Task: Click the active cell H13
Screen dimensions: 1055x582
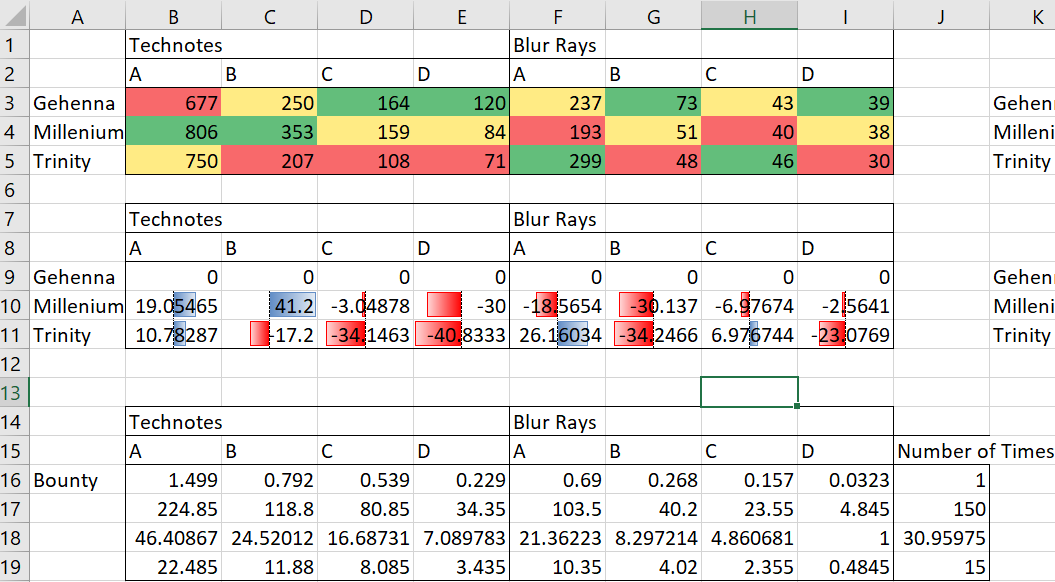Action: pos(750,392)
